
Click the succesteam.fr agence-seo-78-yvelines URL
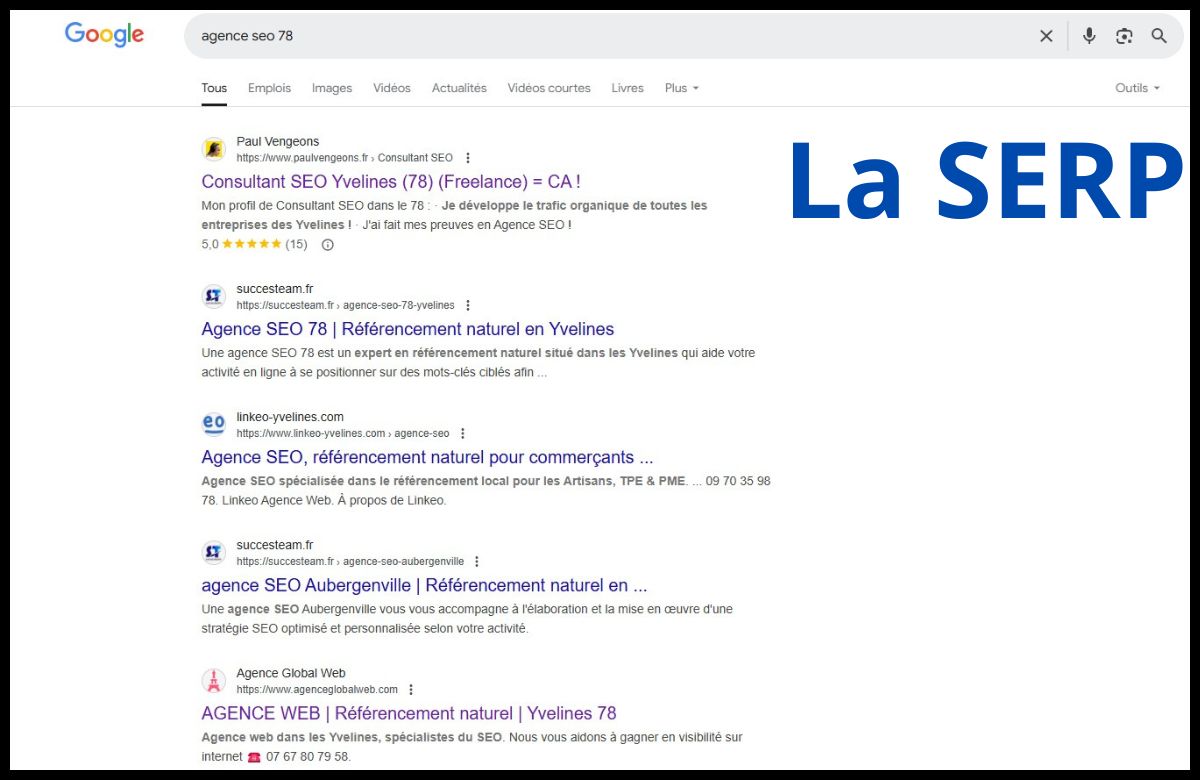point(346,305)
